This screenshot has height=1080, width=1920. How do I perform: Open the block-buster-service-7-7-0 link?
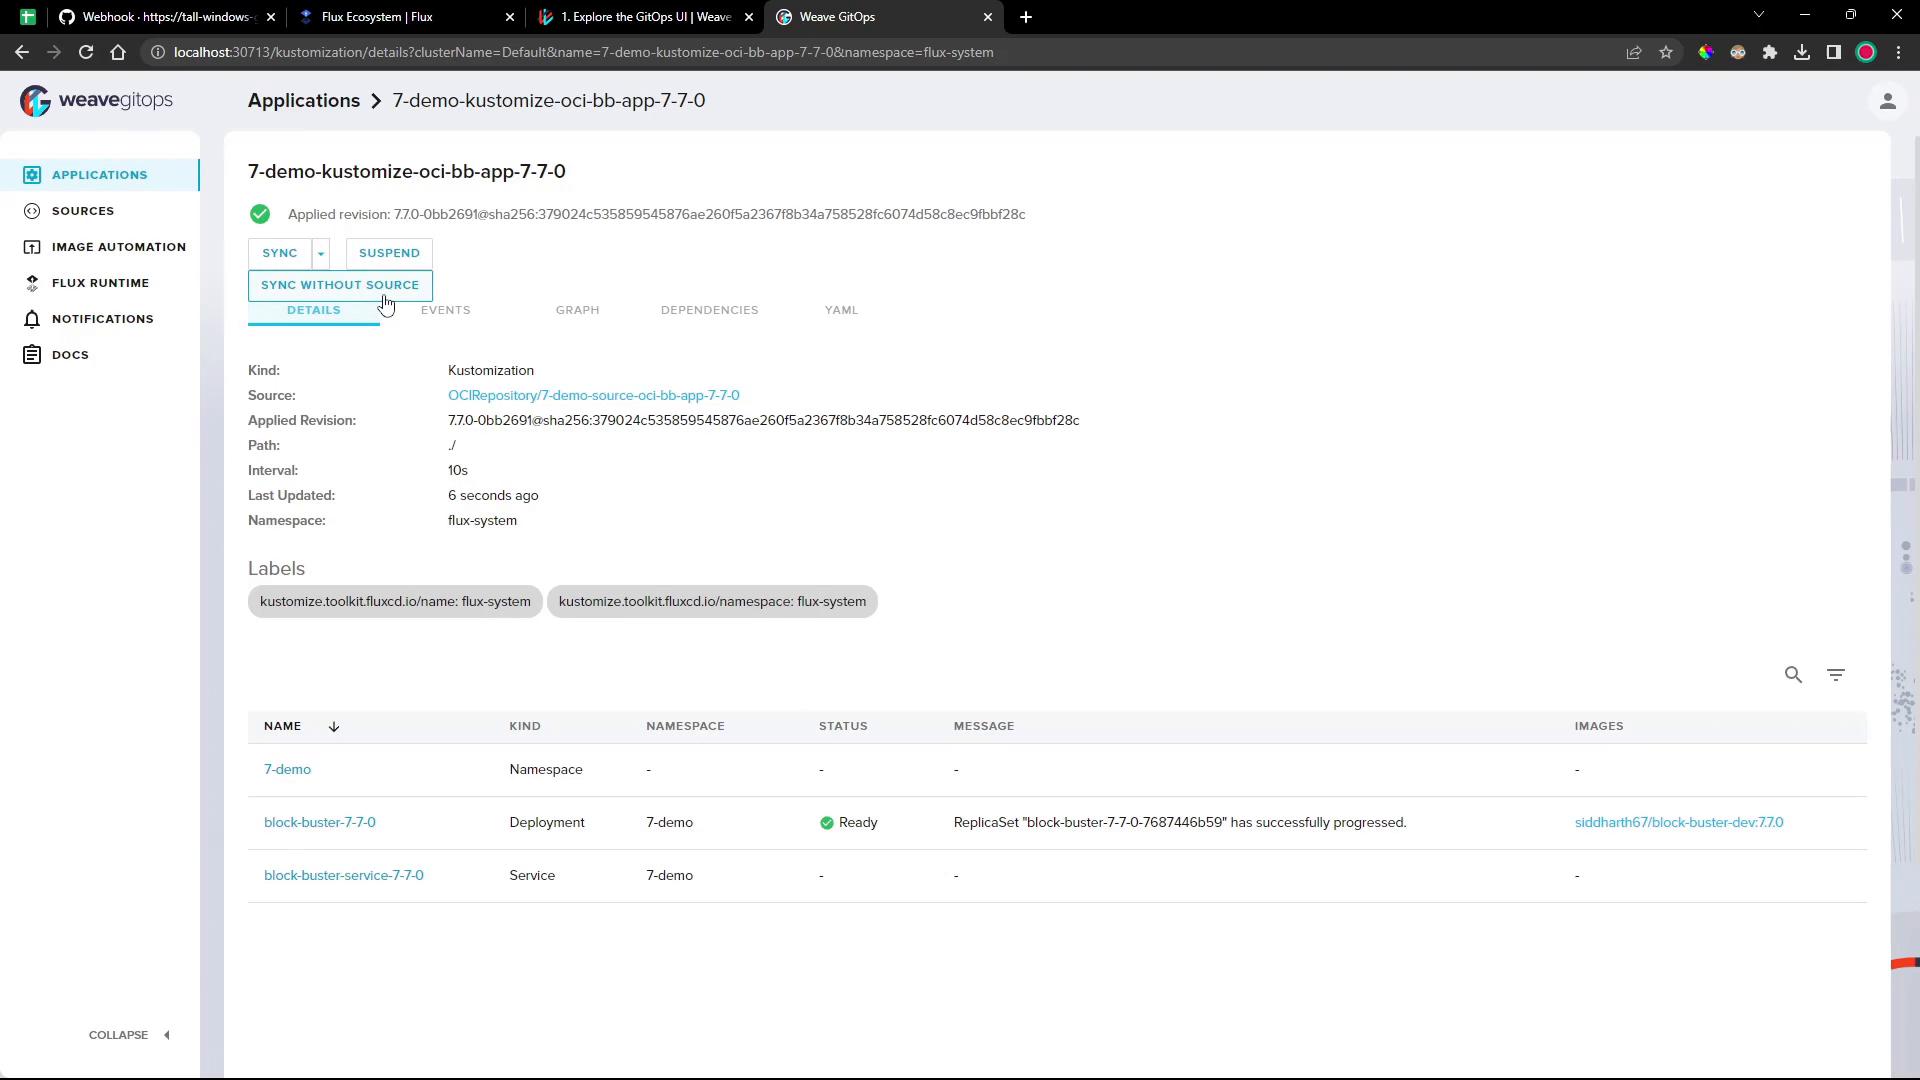[x=344, y=876]
